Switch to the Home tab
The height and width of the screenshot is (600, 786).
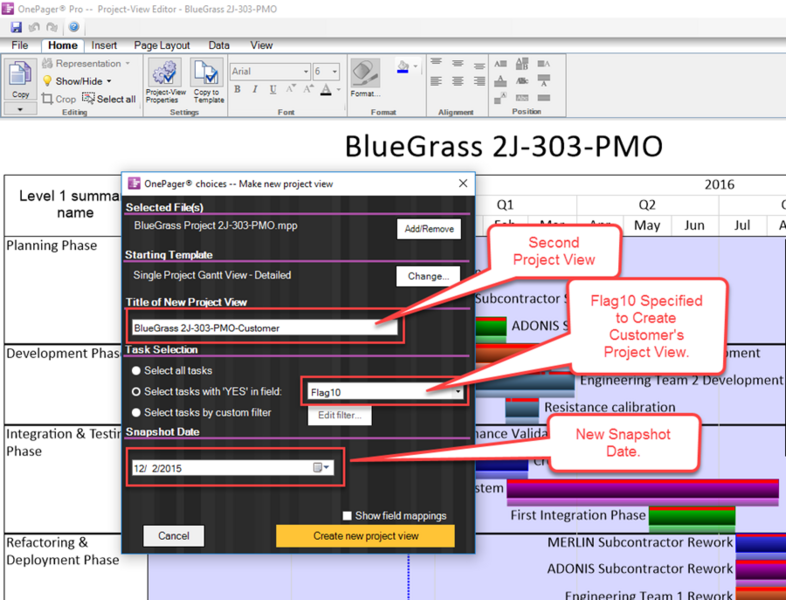[63, 45]
